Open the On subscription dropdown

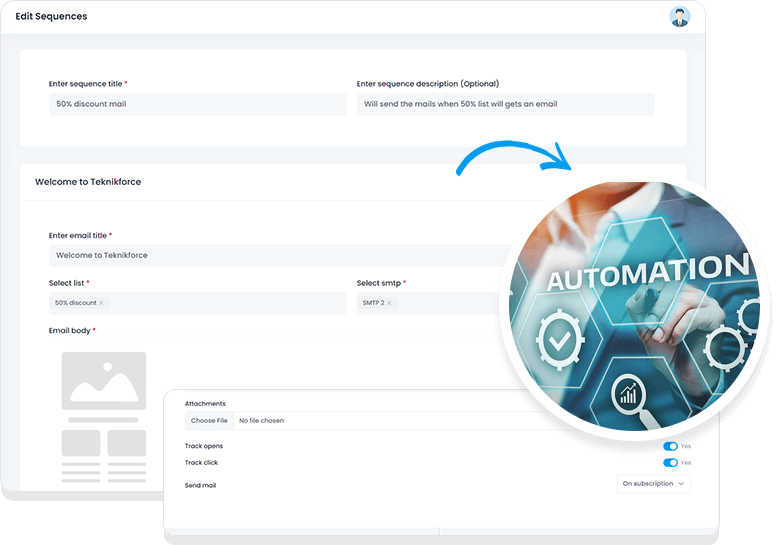point(653,484)
